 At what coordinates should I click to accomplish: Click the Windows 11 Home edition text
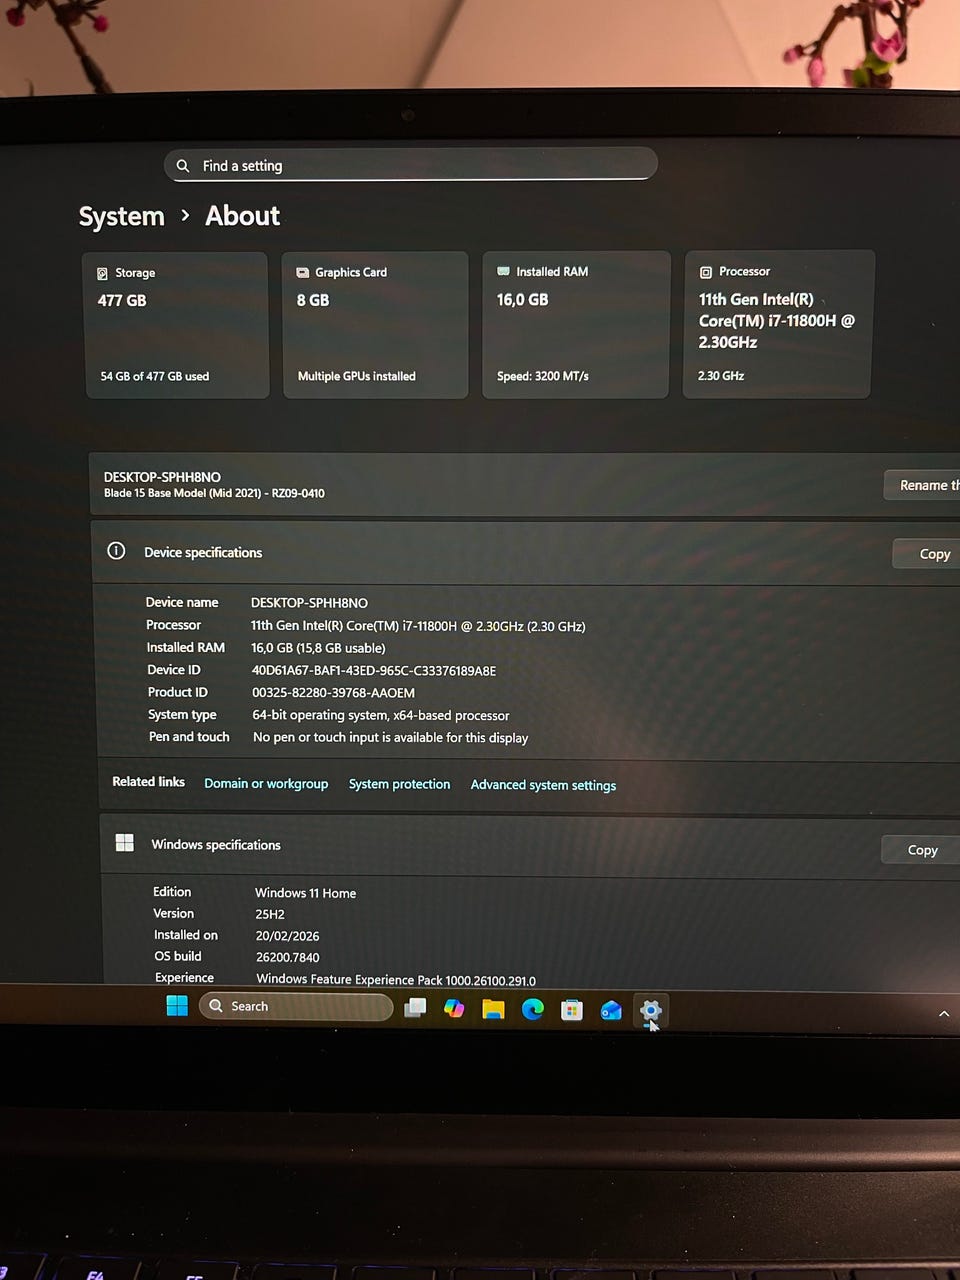305,893
